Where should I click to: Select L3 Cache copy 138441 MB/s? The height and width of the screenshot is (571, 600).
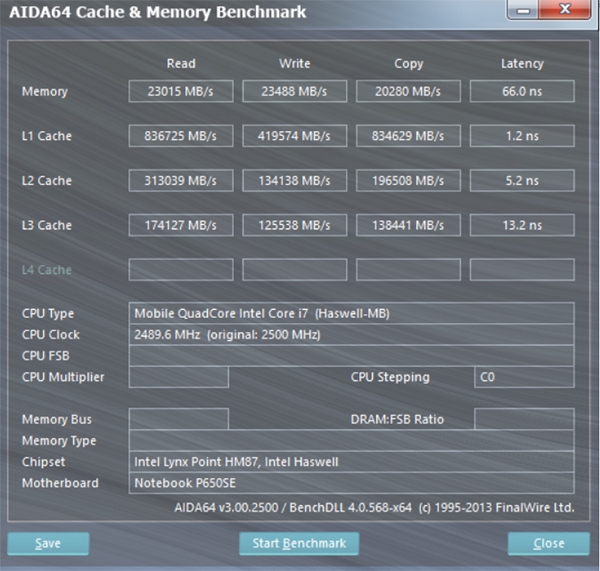(x=408, y=225)
